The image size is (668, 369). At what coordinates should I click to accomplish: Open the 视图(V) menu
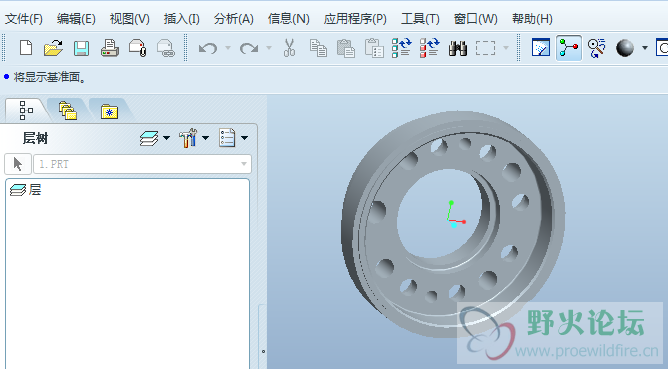(130, 19)
